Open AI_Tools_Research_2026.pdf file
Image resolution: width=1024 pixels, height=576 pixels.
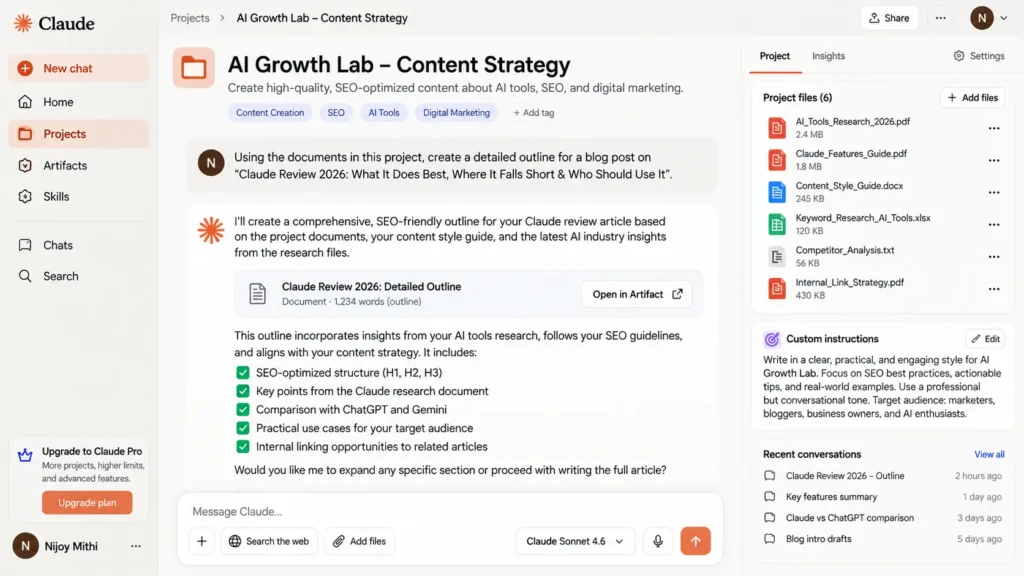coord(852,121)
